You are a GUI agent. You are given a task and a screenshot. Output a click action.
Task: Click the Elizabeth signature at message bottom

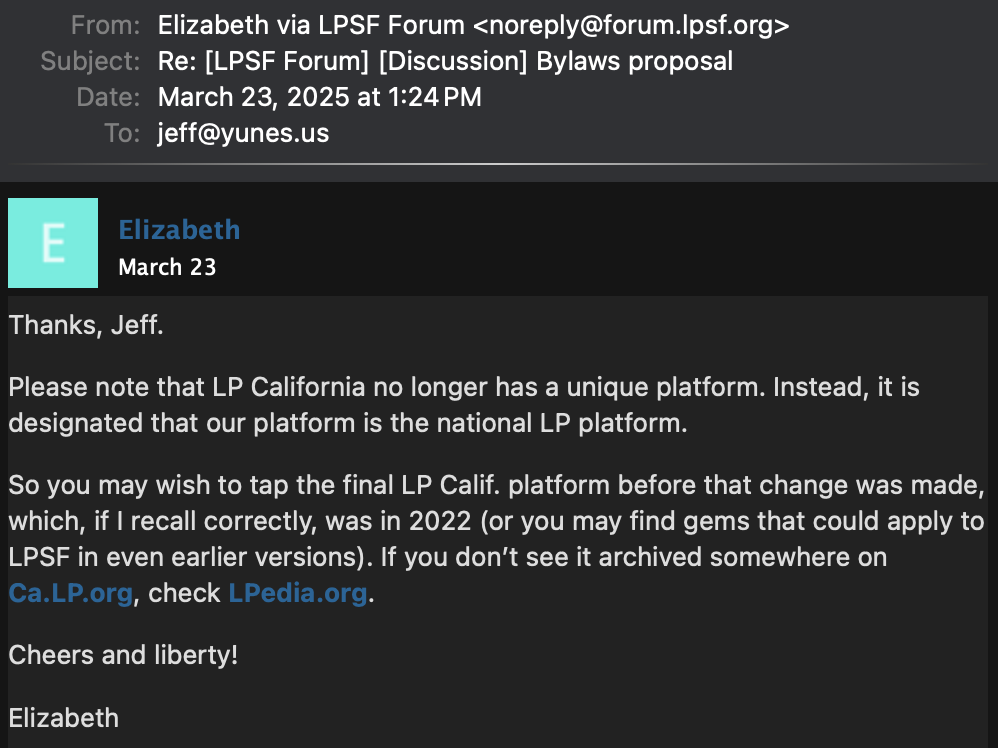coord(64,718)
